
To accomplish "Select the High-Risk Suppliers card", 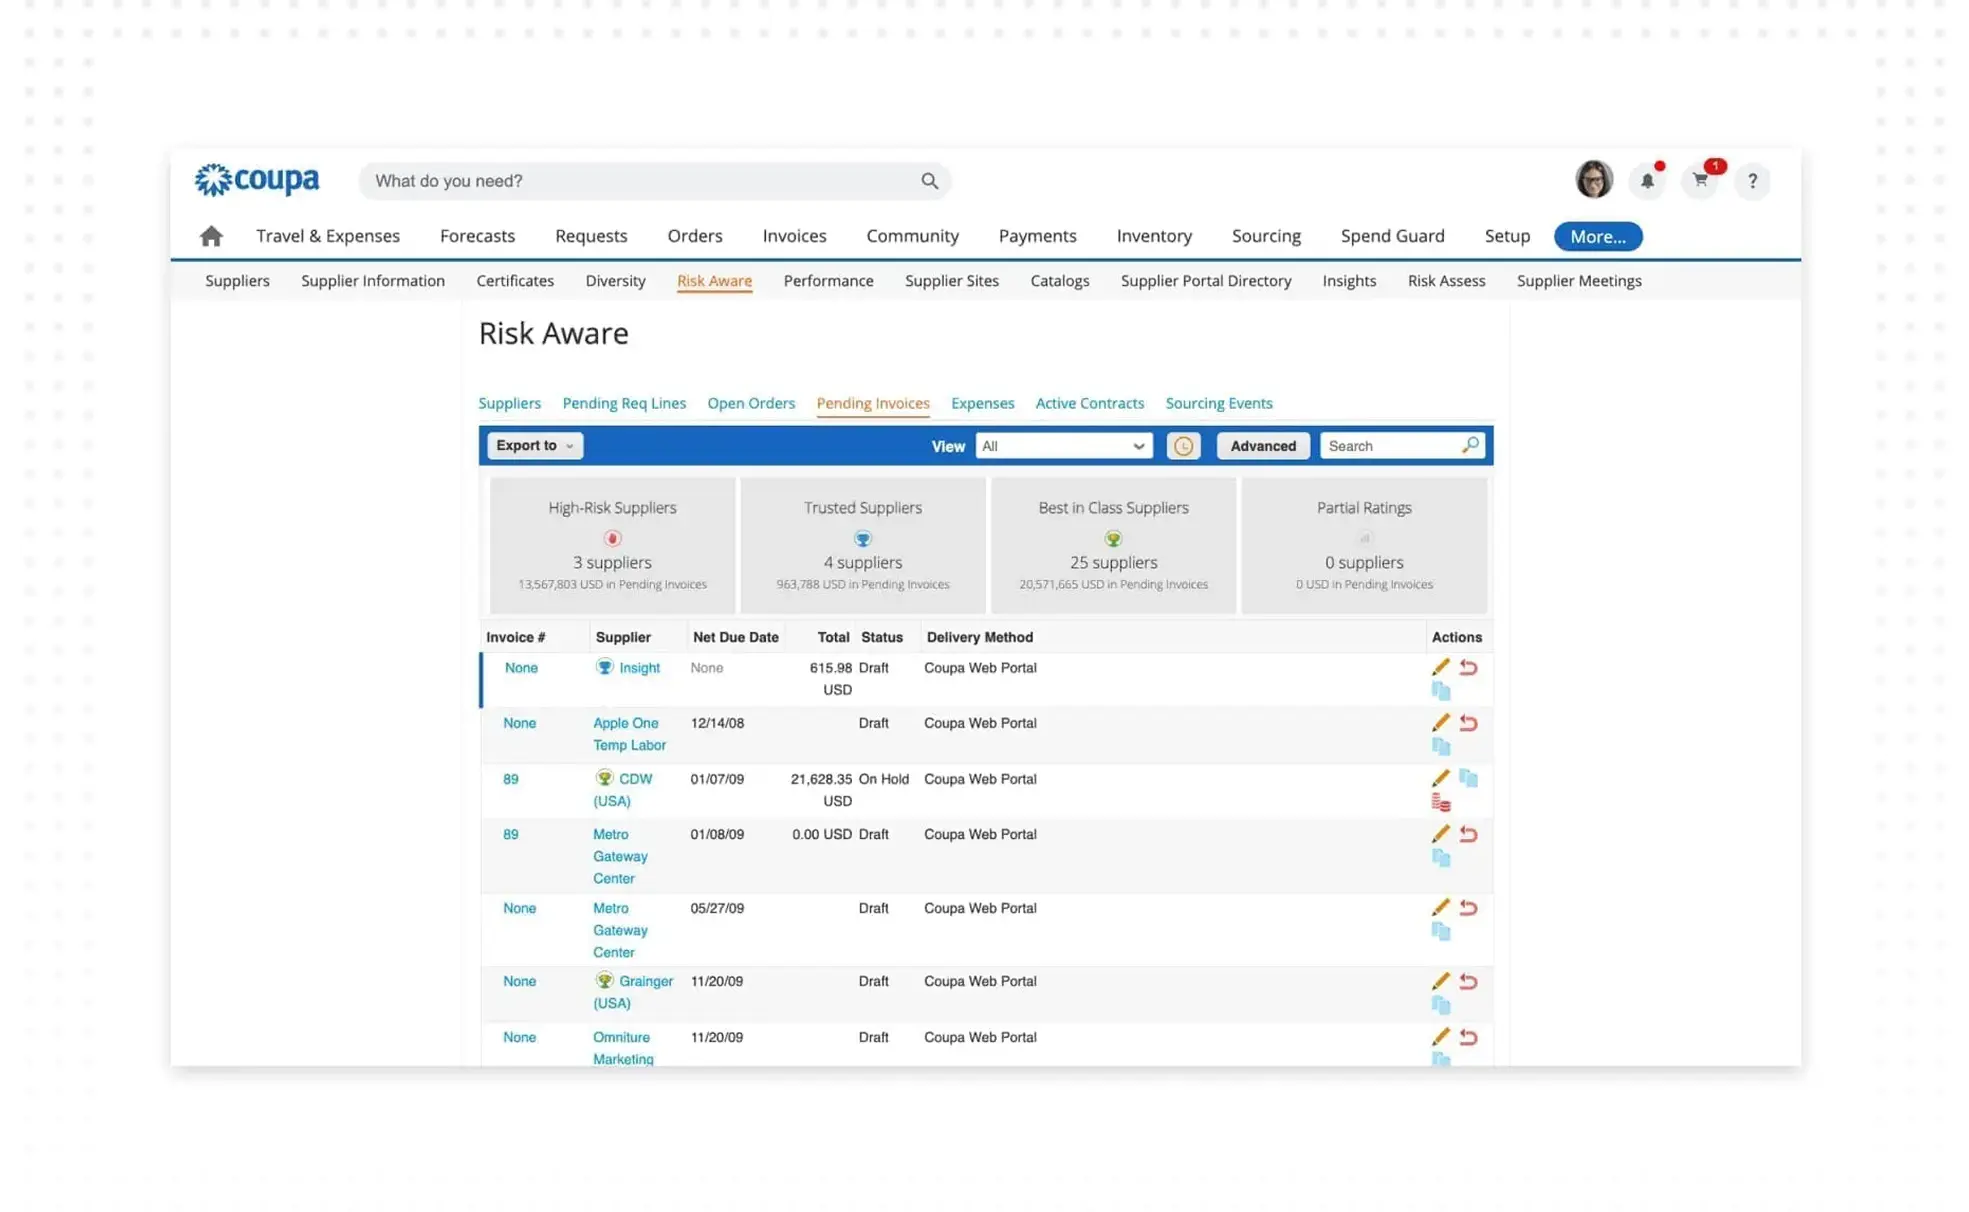I will click(x=612, y=544).
